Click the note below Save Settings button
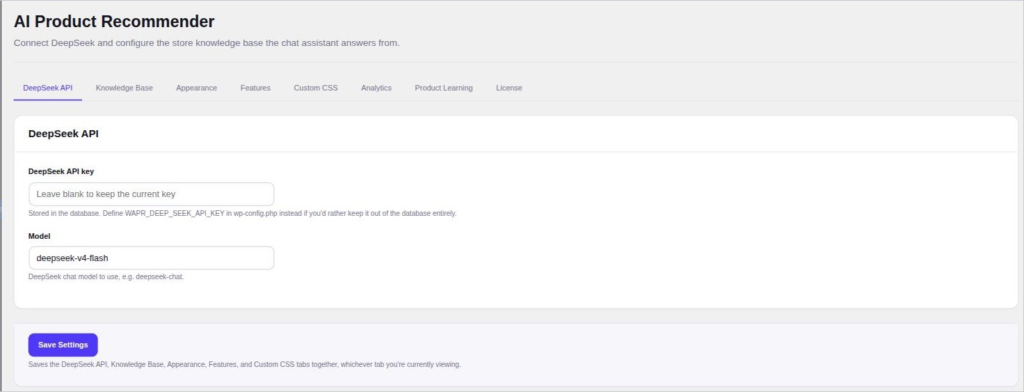The image size is (1024, 392). [245, 365]
